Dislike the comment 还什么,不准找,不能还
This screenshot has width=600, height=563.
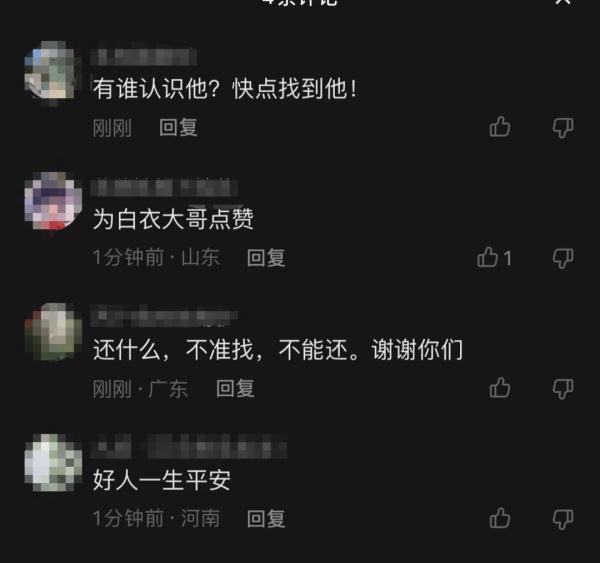(x=563, y=388)
